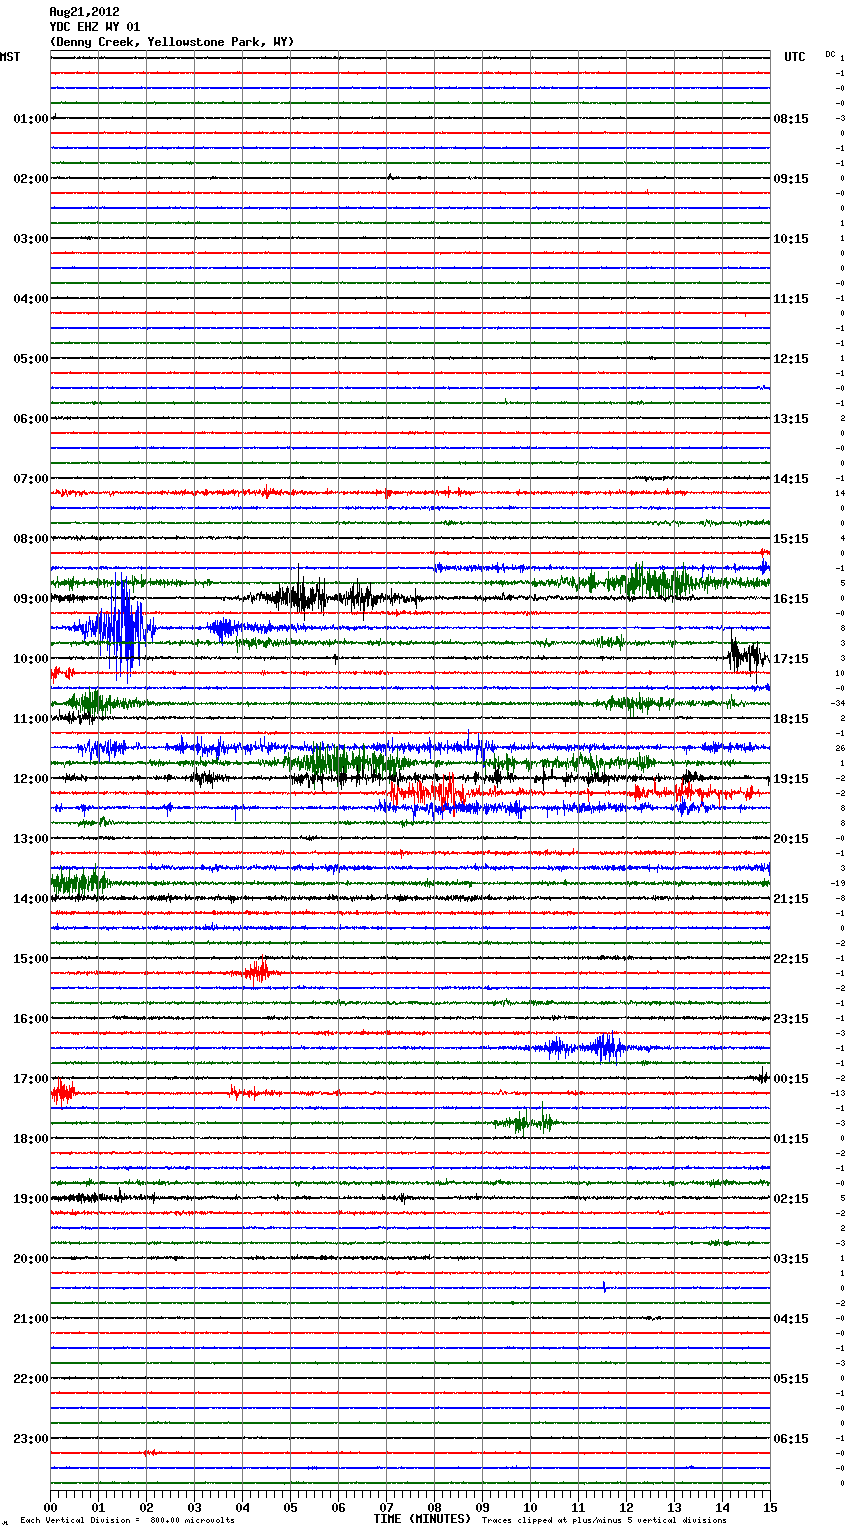The image size is (850, 1534).
Task: Click the "15" minute label on the axis
Action: click(770, 1507)
